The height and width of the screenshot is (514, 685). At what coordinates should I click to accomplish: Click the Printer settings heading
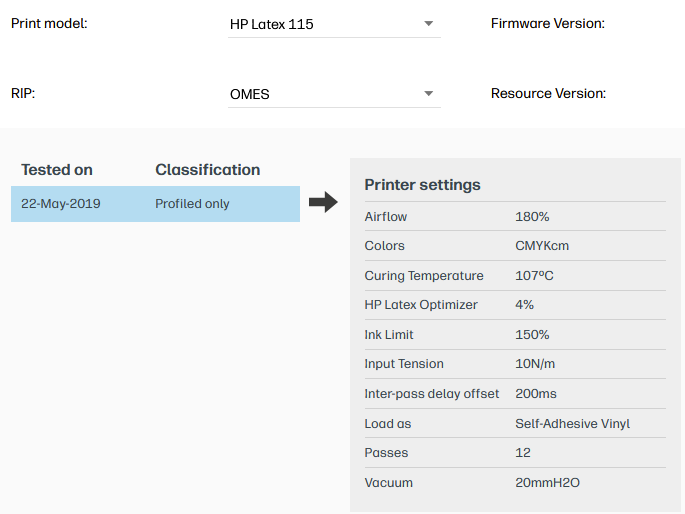pos(422,185)
